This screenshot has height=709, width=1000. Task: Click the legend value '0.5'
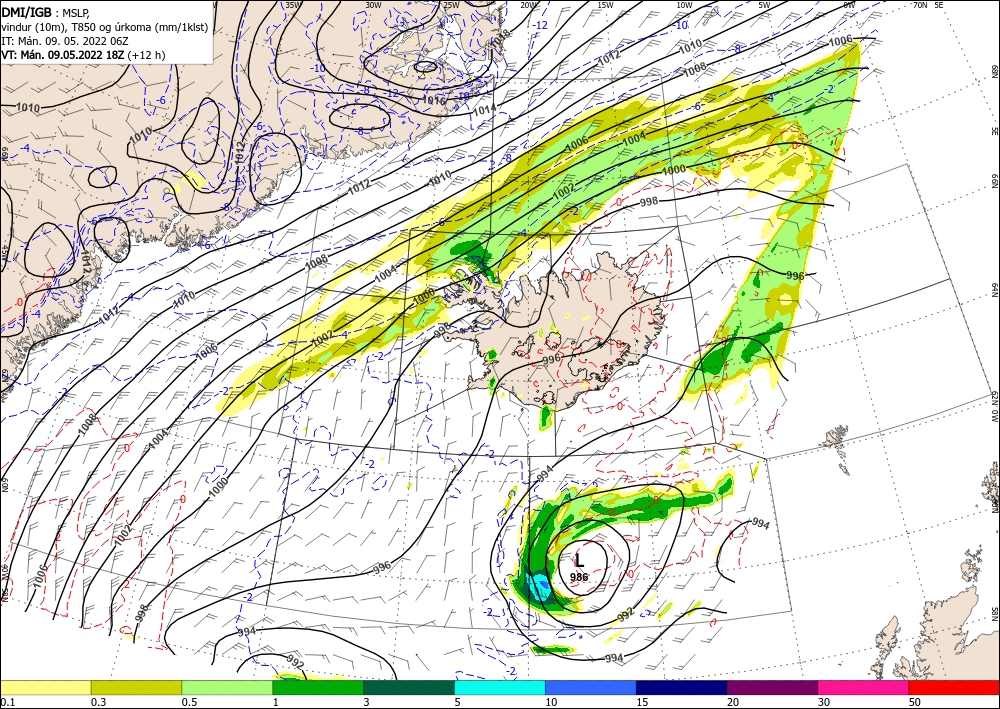click(x=189, y=702)
